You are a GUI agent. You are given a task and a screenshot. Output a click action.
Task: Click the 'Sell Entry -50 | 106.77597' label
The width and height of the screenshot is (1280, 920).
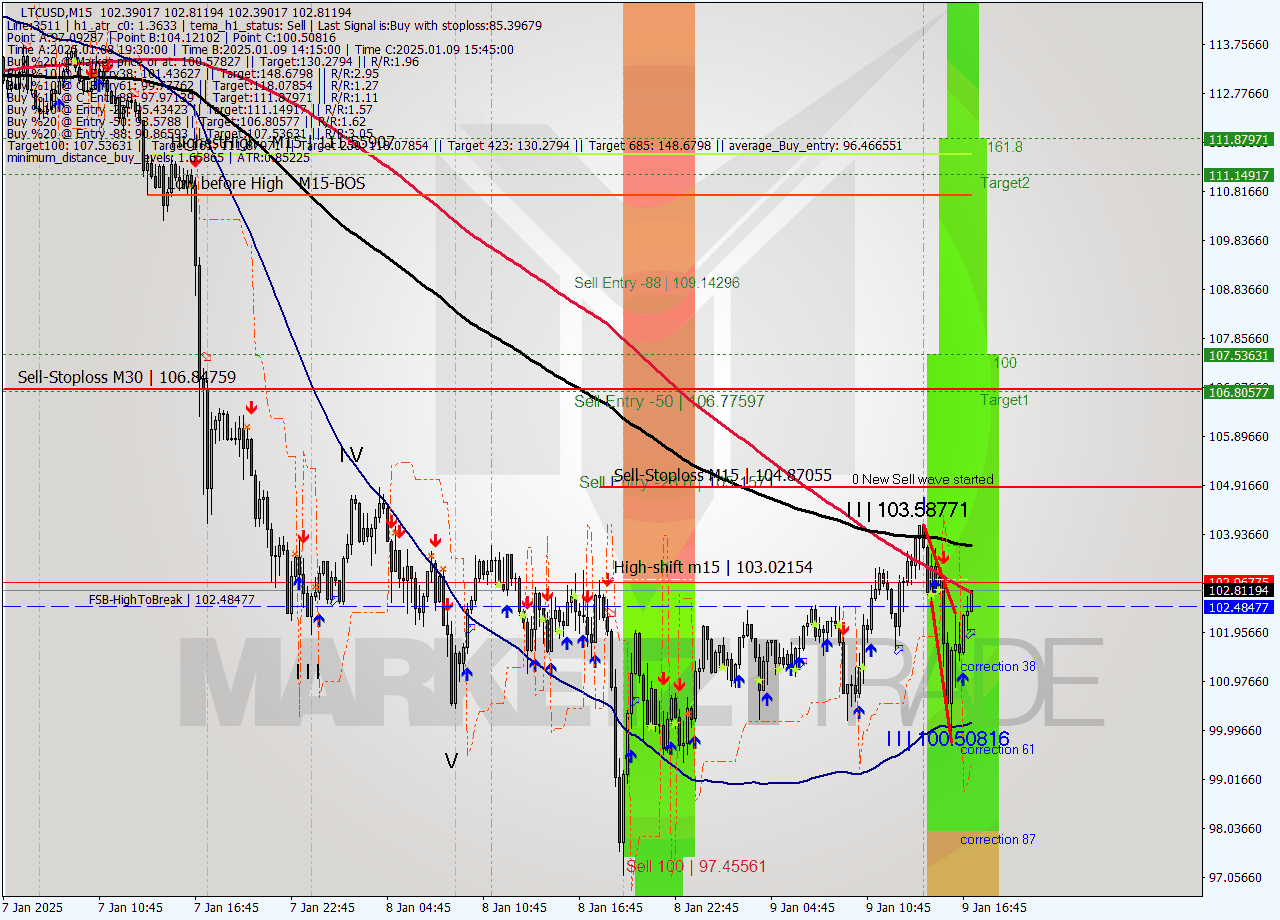(x=669, y=401)
